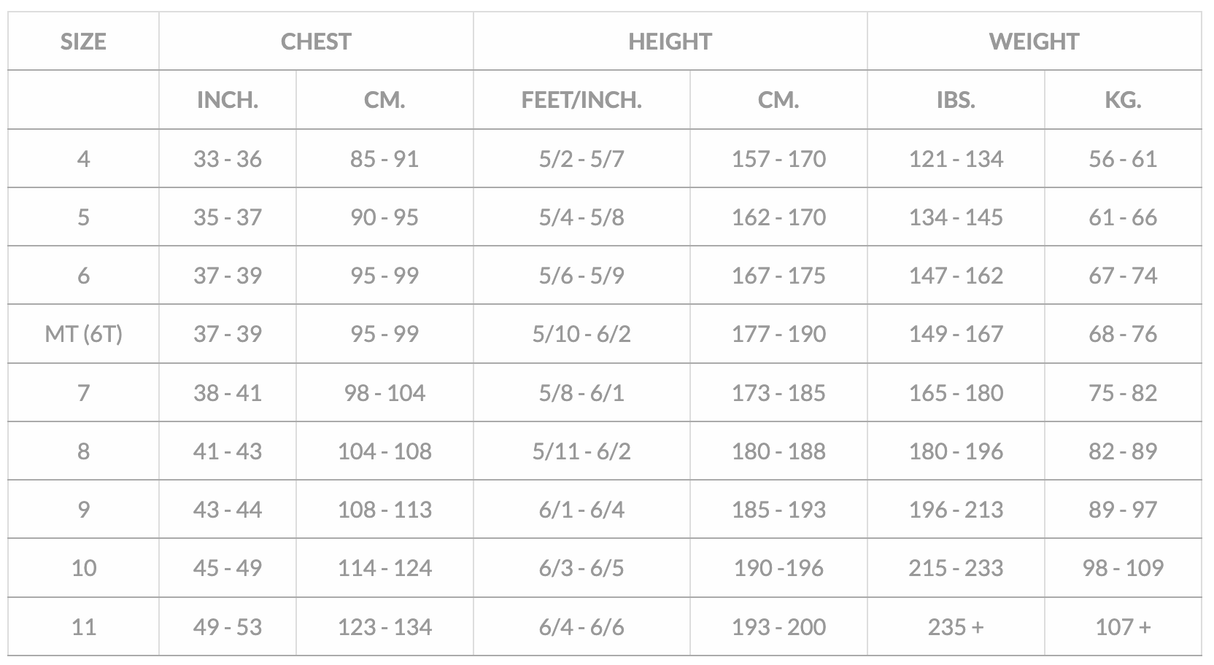Click the FEET/INCH. subheader
Screen dimensions: 1214x665
click(x=581, y=100)
